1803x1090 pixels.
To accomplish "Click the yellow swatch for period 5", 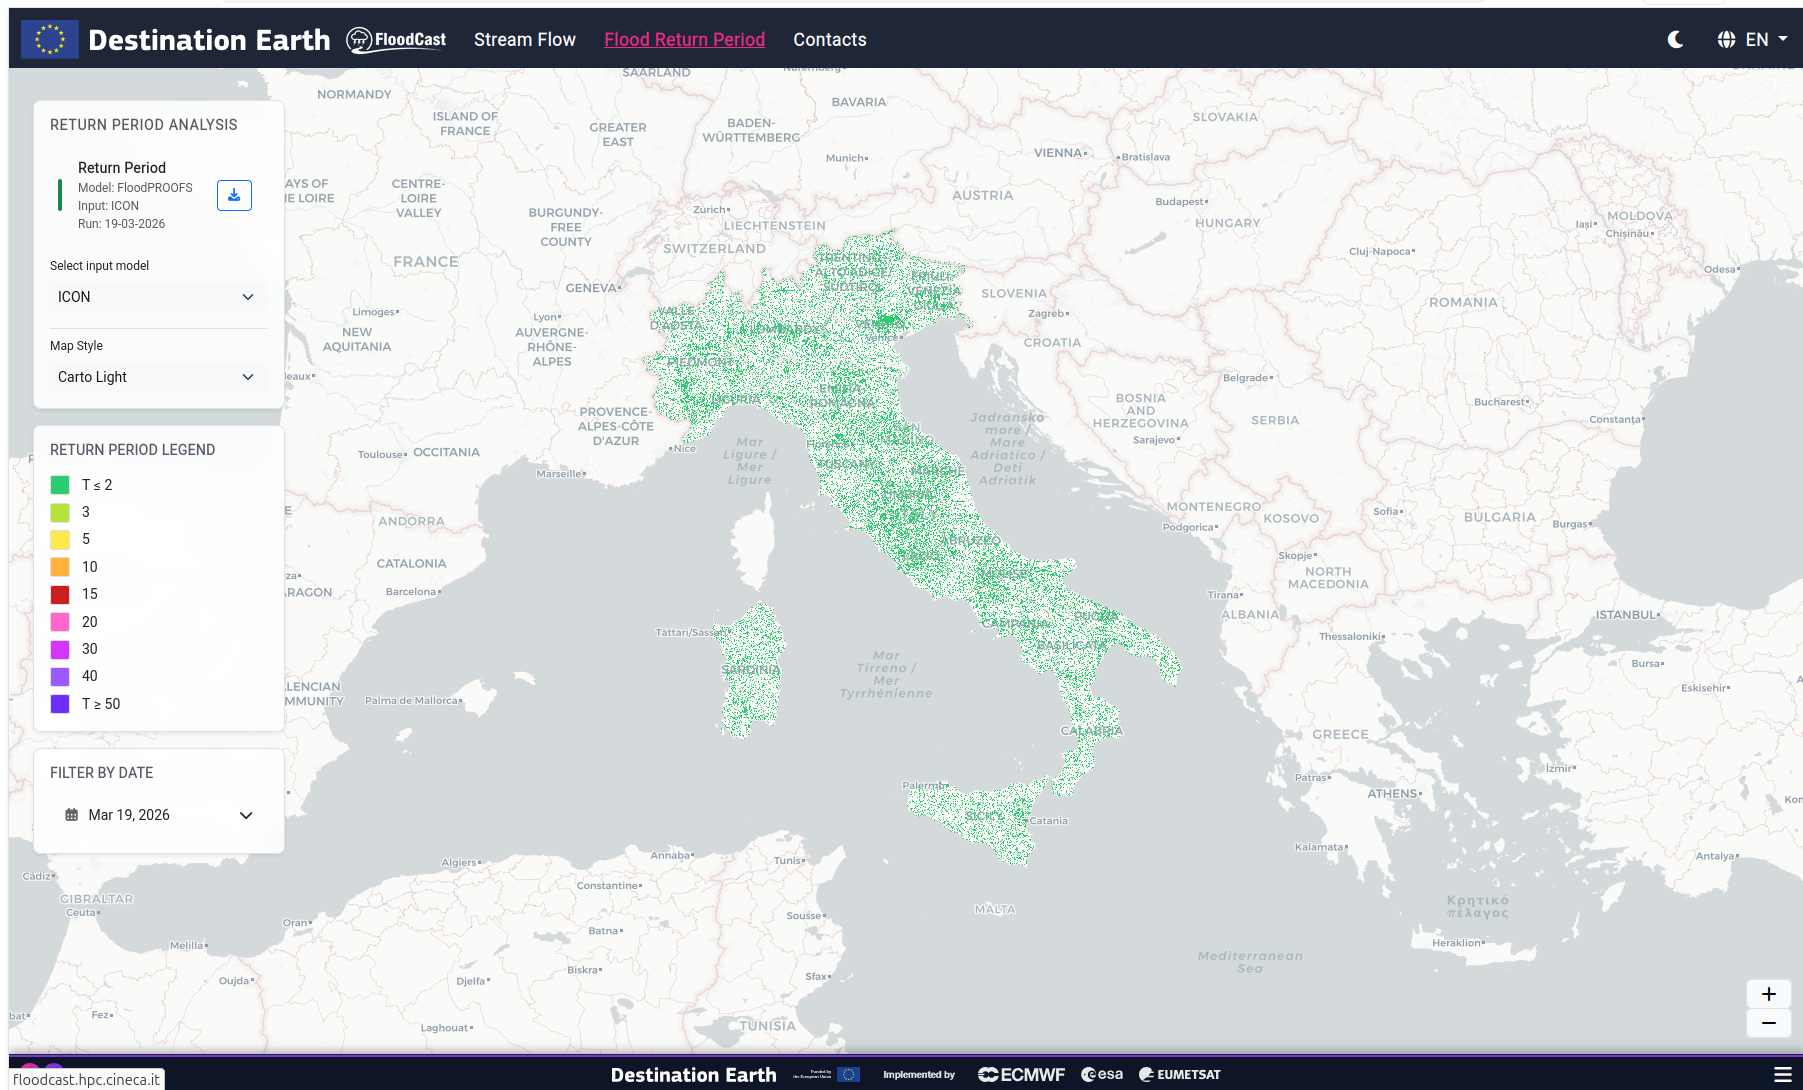I will click(x=60, y=539).
